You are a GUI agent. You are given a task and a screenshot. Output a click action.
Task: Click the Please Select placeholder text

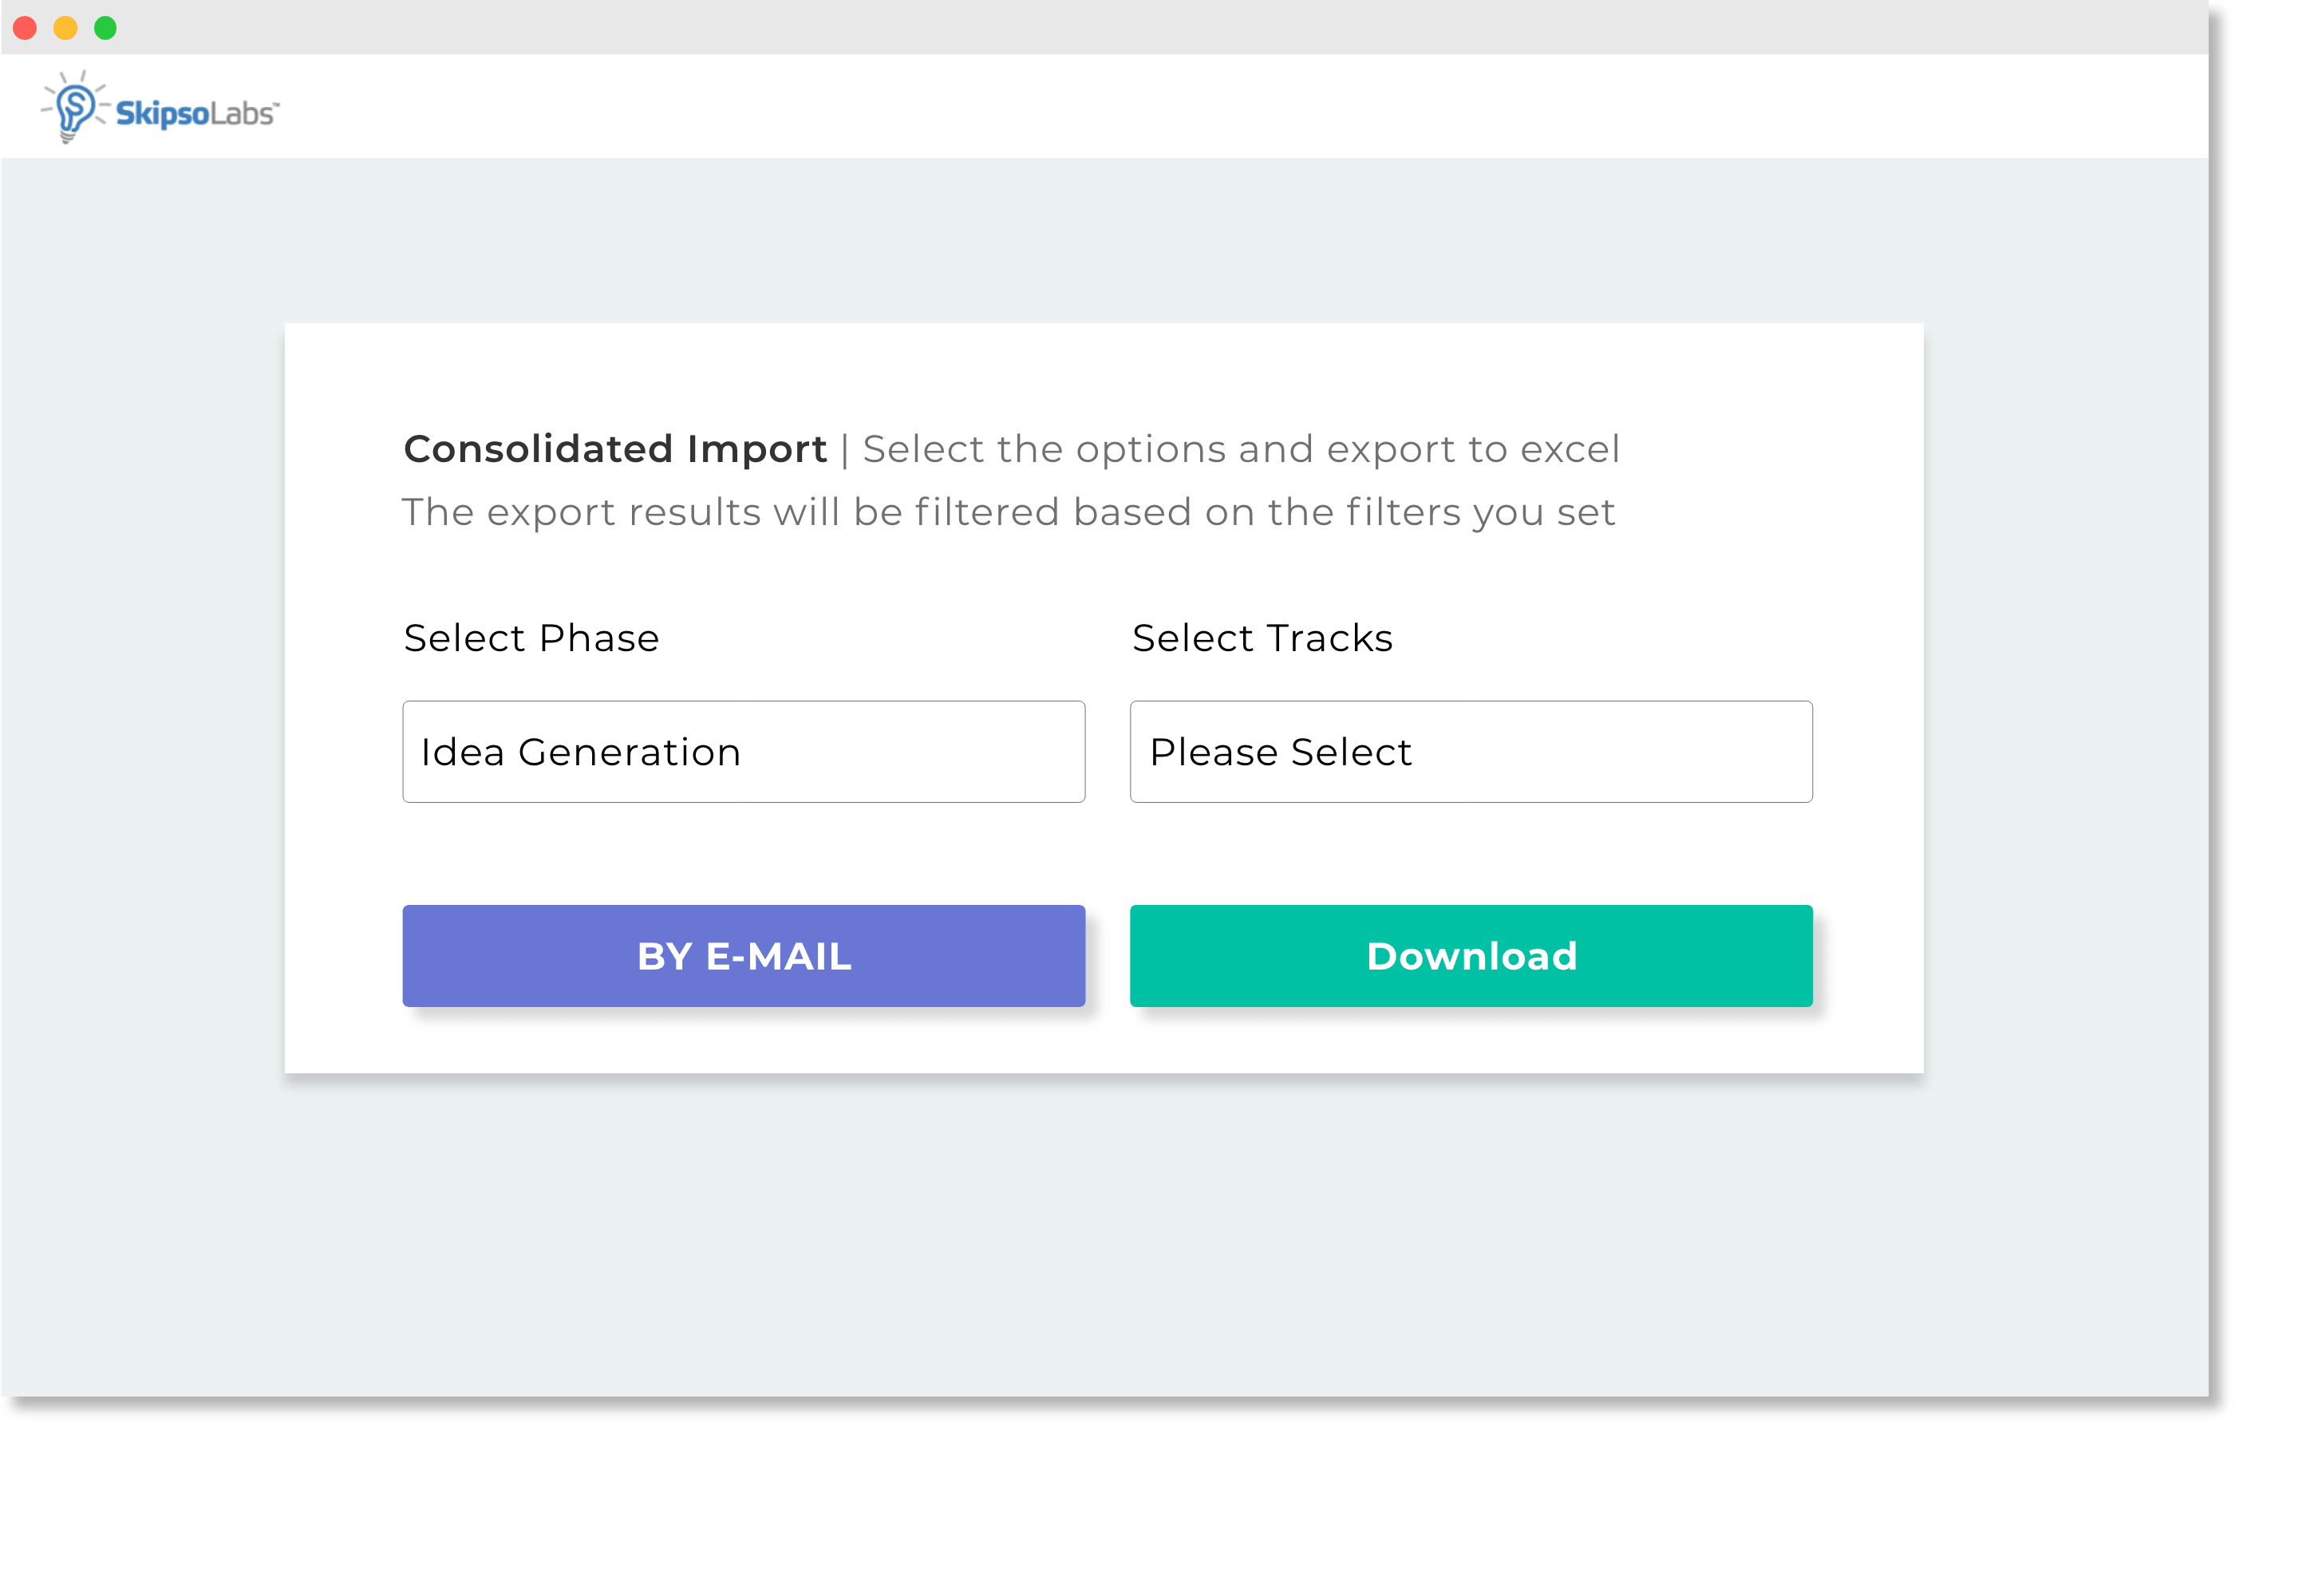coord(1280,752)
